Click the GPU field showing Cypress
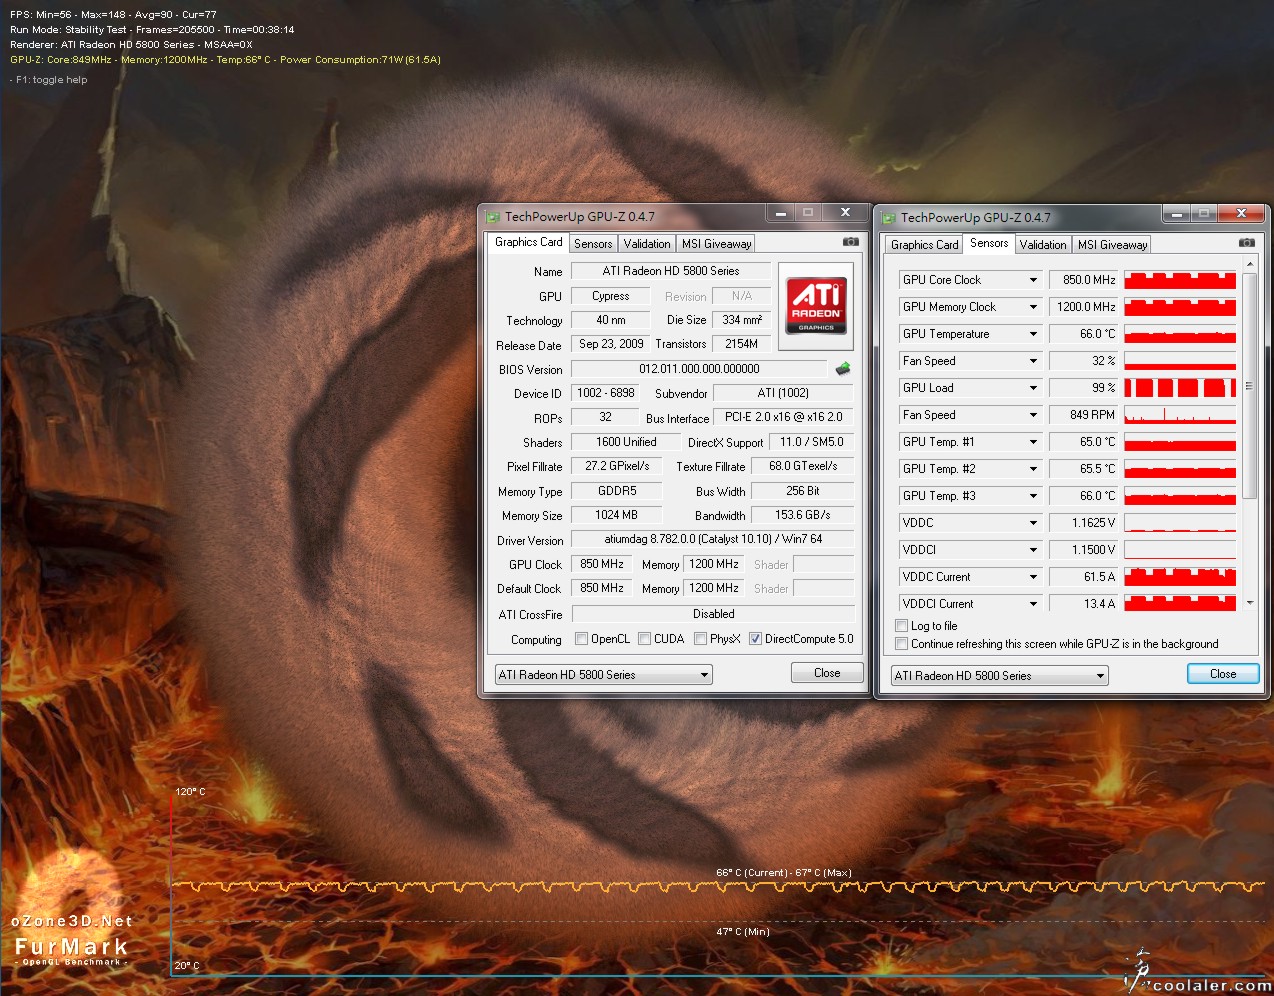This screenshot has height=996, width=1274. 610,296
